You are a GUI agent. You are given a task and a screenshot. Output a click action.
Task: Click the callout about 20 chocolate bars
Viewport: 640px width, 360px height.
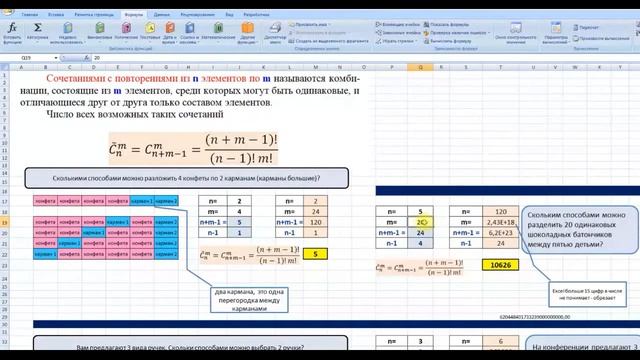[580, 230]
